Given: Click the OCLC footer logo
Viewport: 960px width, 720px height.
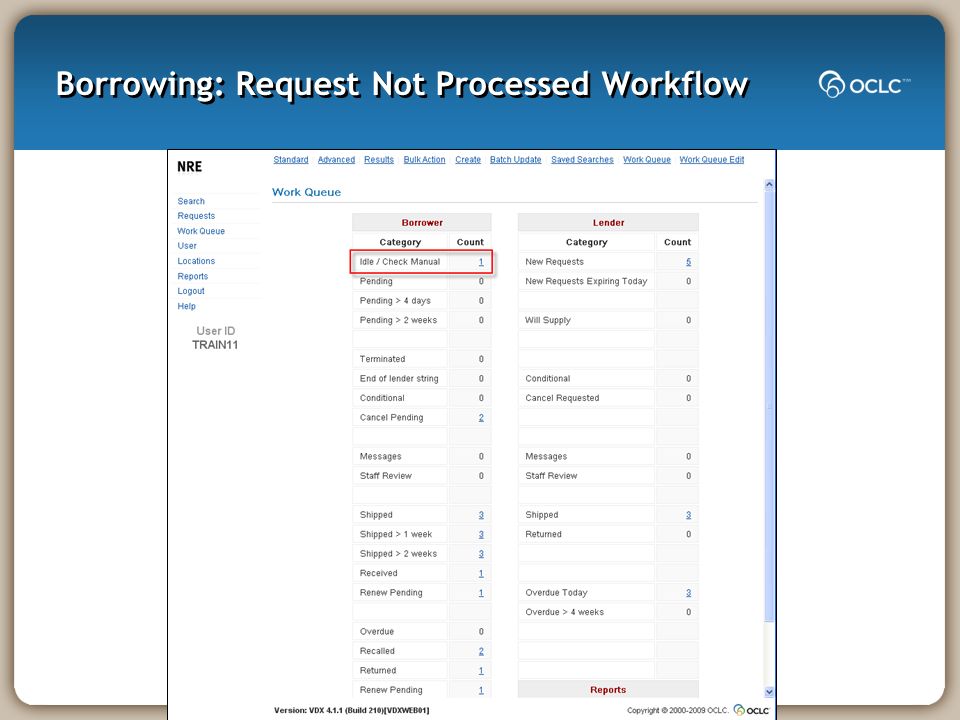Looking at the screenshot, I should (x=751, y=710).
